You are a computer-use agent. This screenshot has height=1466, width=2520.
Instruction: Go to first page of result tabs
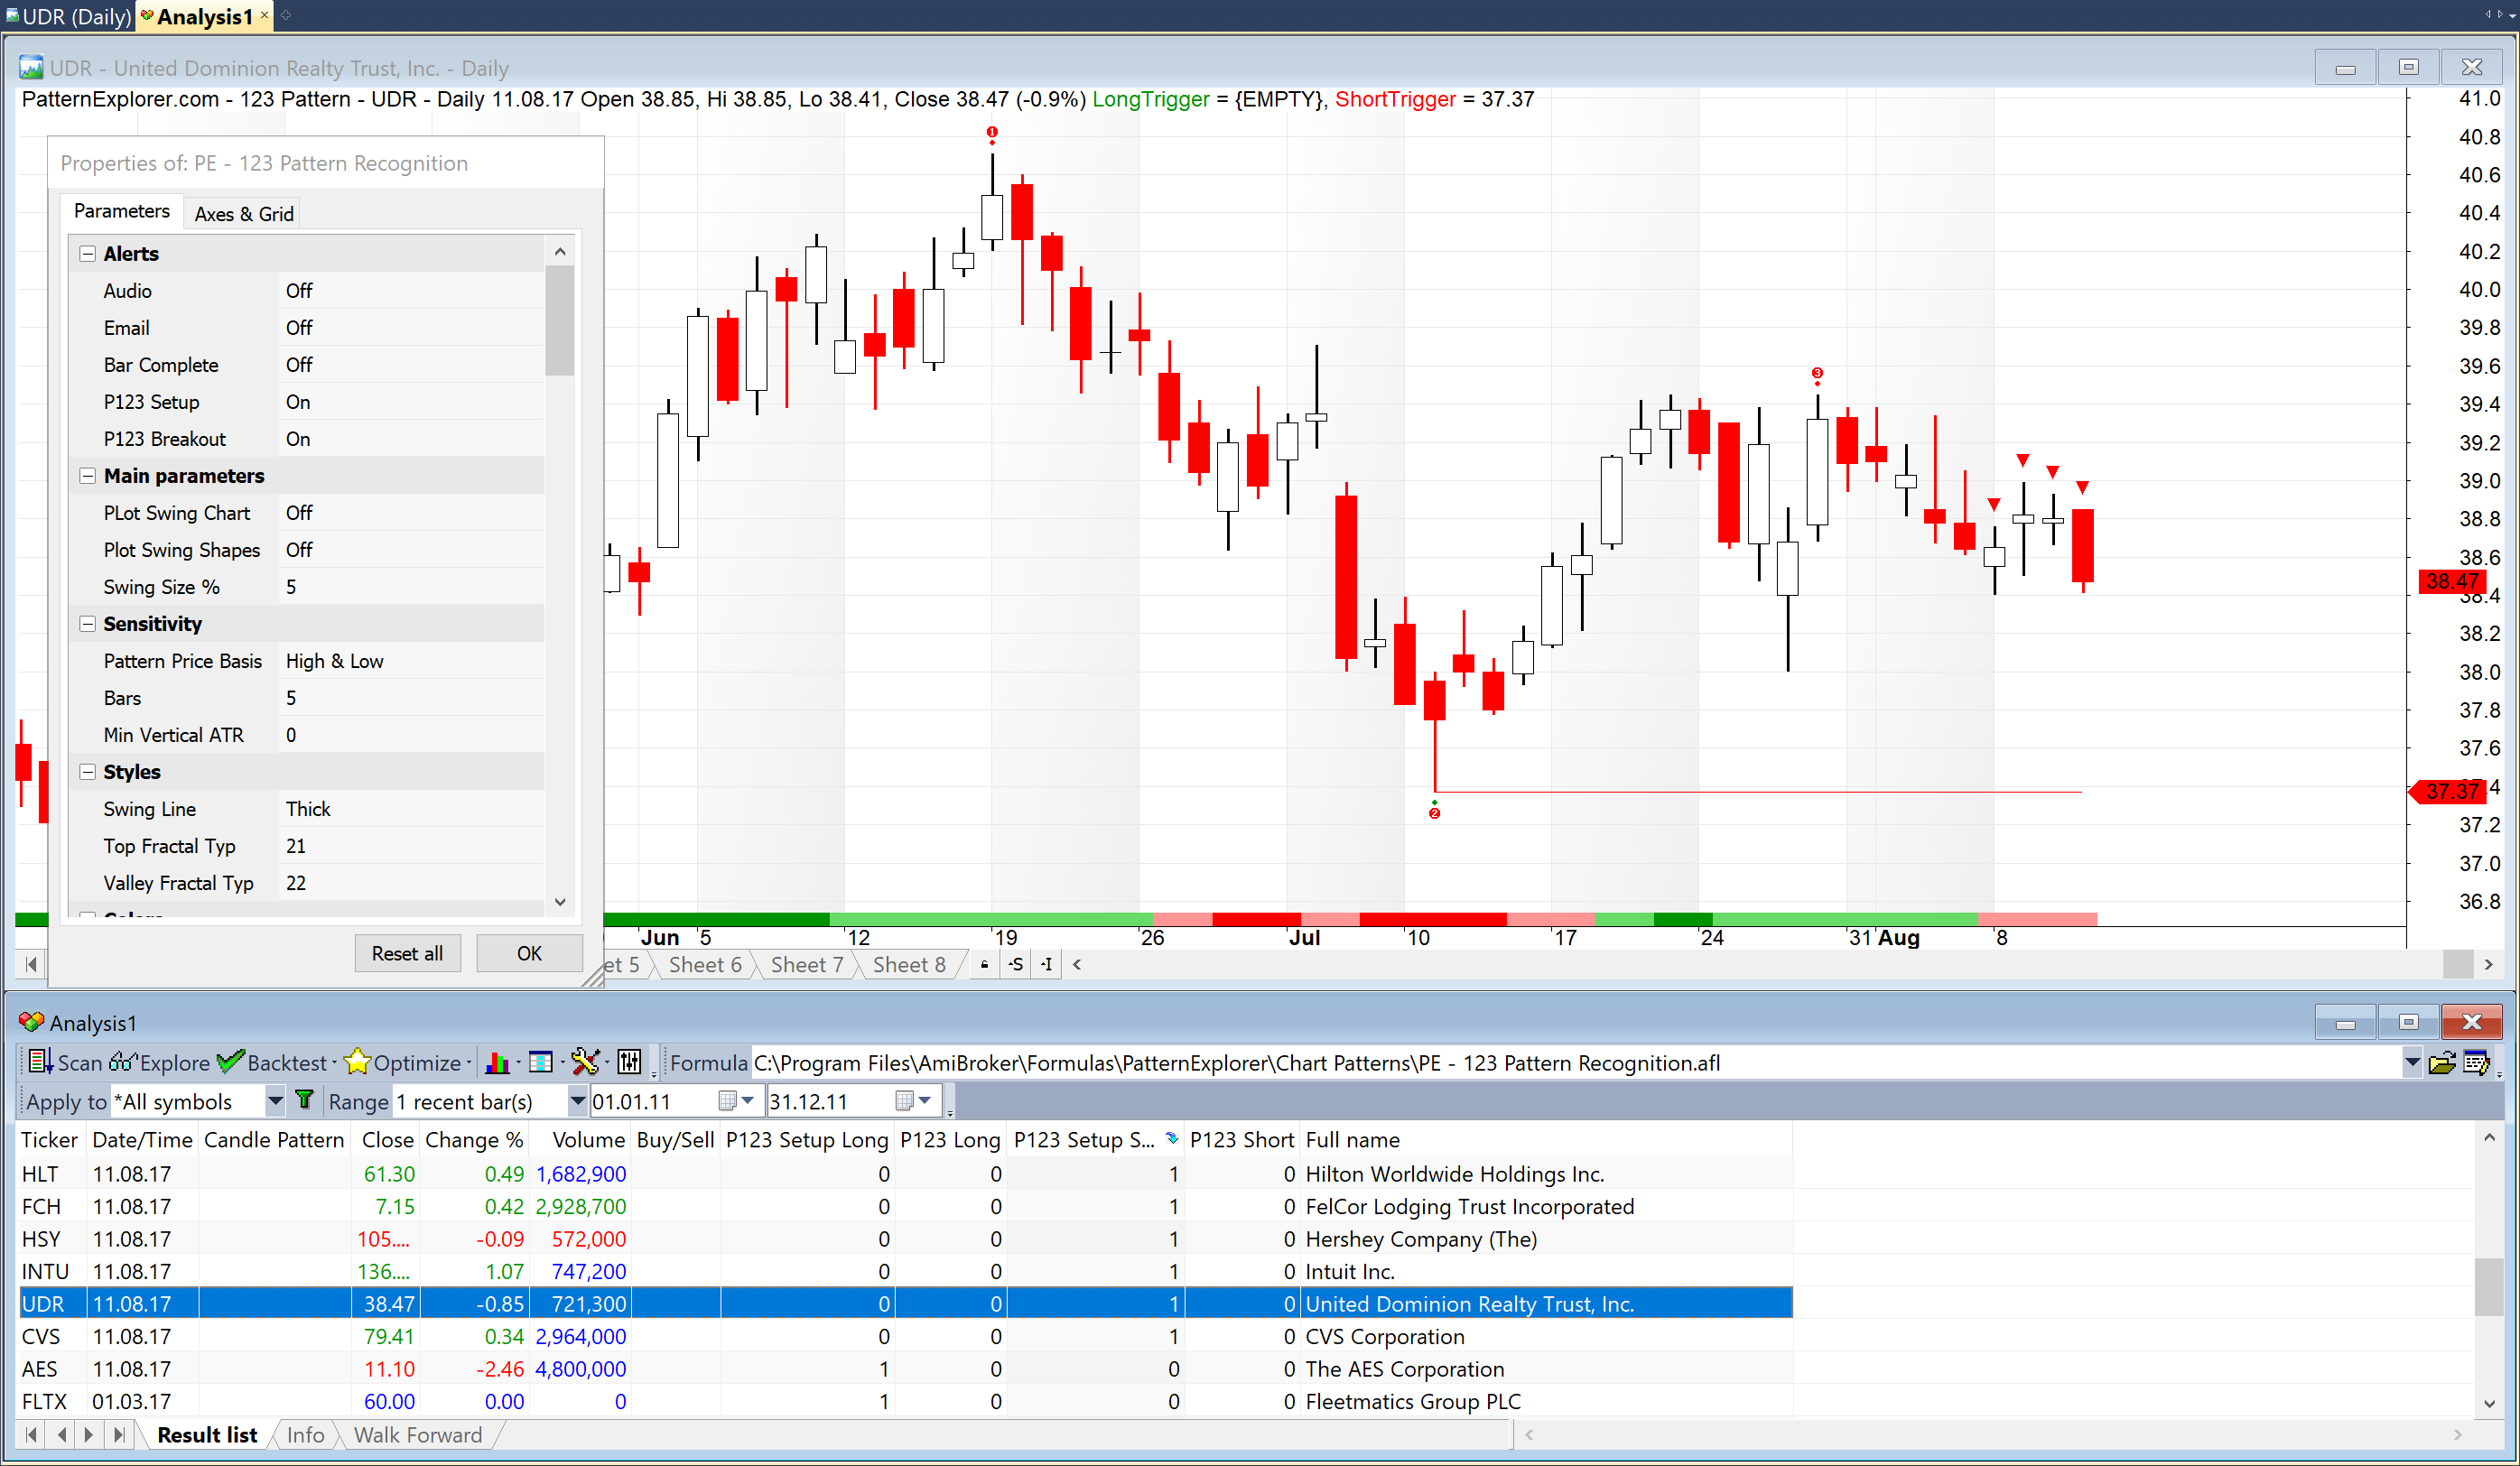(x=31, y=1434)
